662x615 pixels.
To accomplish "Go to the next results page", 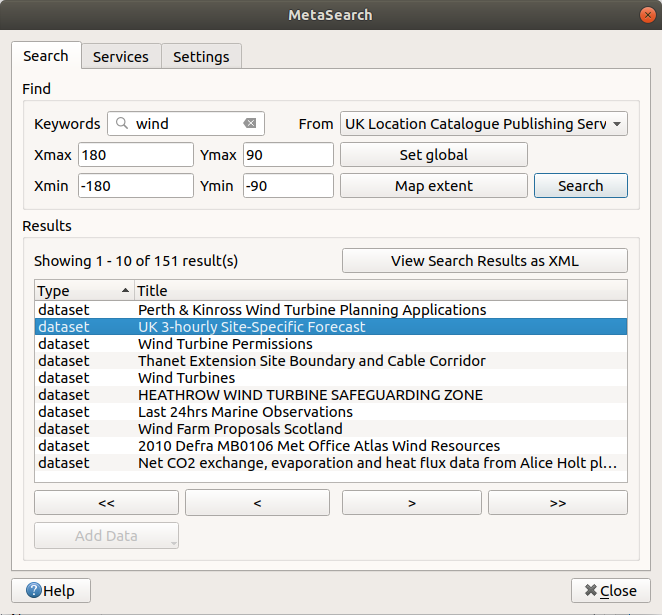I will click(x=411, y=503).
